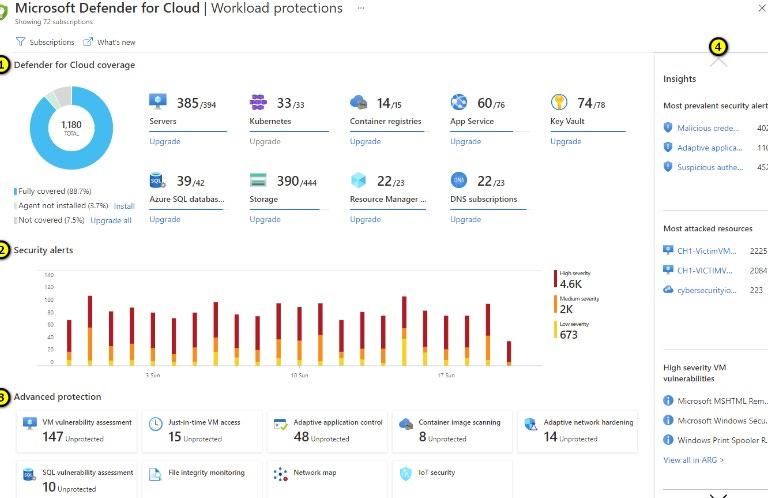This screenshot has width=768, height=498.
Task: Click the Upgrade link under Azure SQL databases
Action: [165, 219]
